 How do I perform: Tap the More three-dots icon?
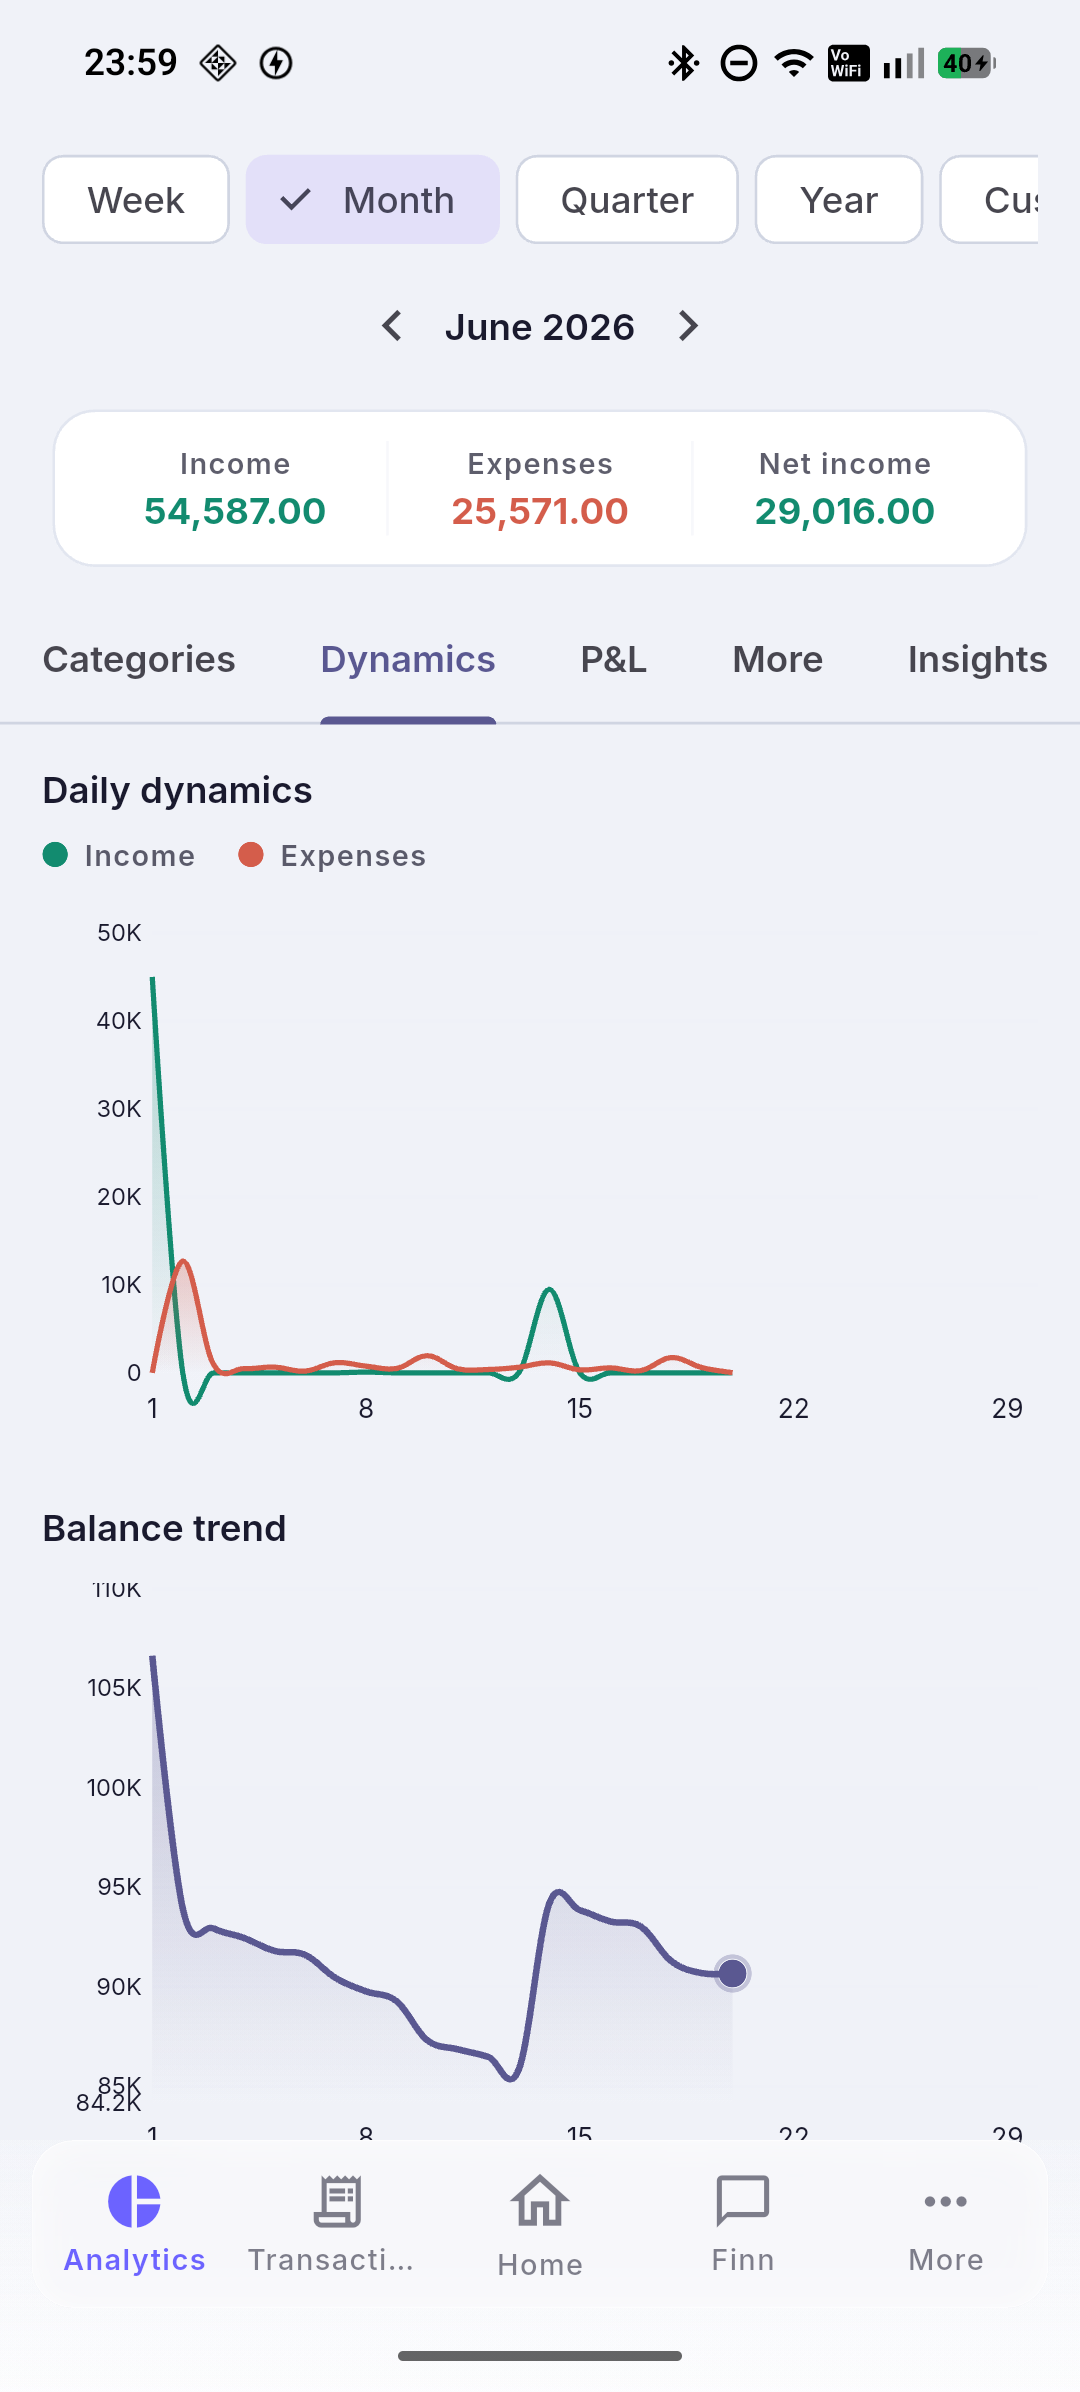point(946,2202)
